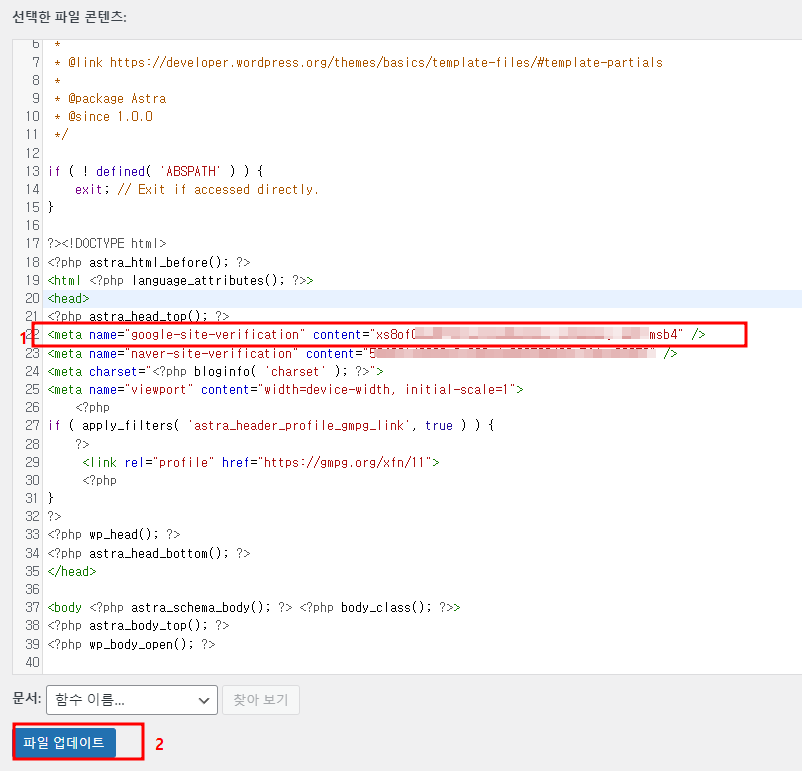Click the language_attributes() html line
This screenshot has height=771, width=802.
click(x=181, y=280)
